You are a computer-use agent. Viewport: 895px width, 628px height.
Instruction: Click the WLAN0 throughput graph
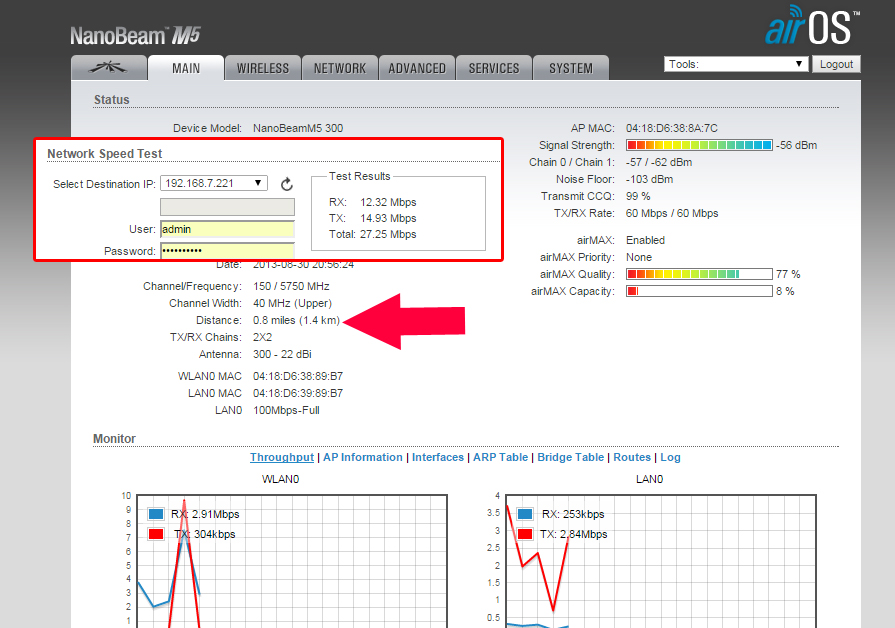click(292, 561)
